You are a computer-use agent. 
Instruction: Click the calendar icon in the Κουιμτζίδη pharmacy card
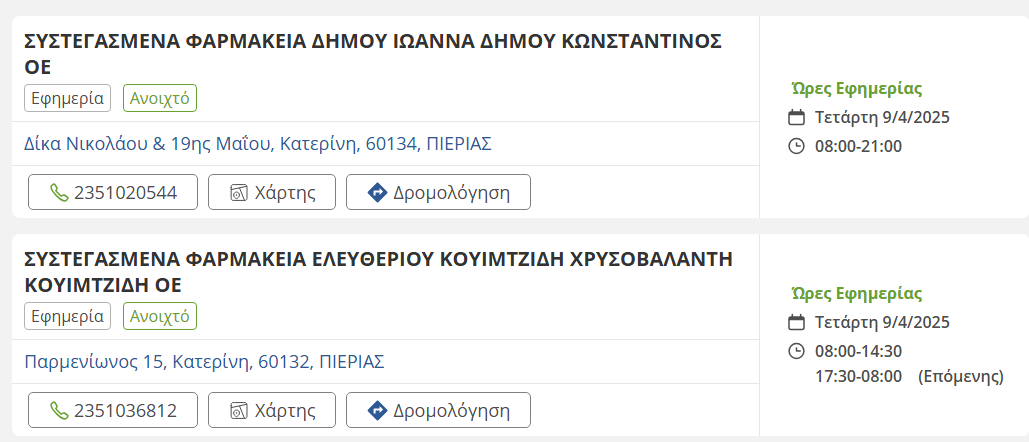[x=797, y=322]
